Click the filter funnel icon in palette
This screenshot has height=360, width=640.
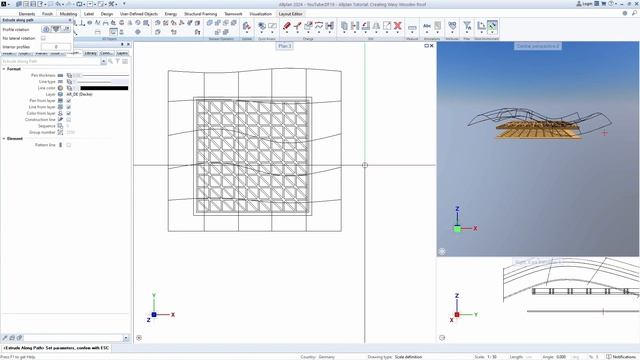click(x=118, y=61)
